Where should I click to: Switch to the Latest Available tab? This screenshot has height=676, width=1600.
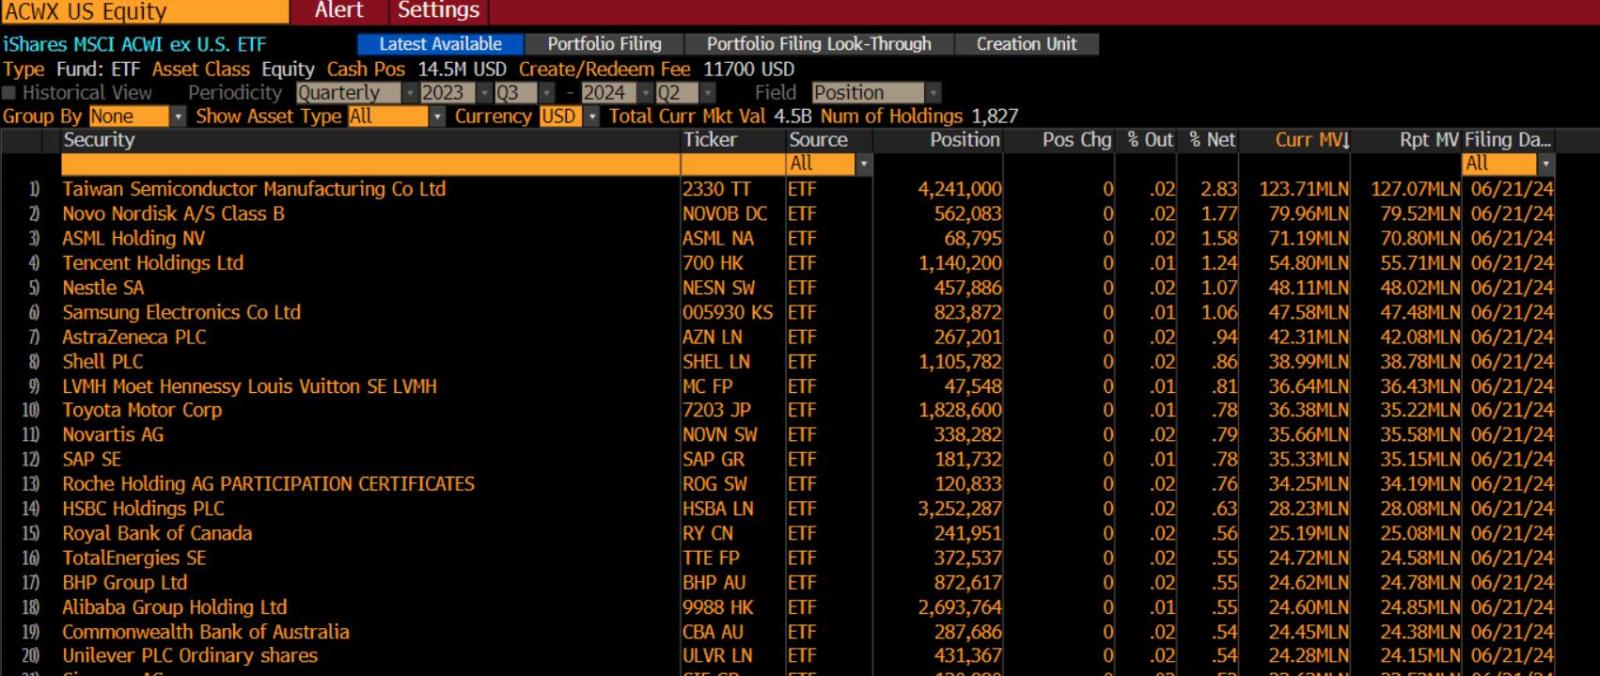click(x=440, y=44)
